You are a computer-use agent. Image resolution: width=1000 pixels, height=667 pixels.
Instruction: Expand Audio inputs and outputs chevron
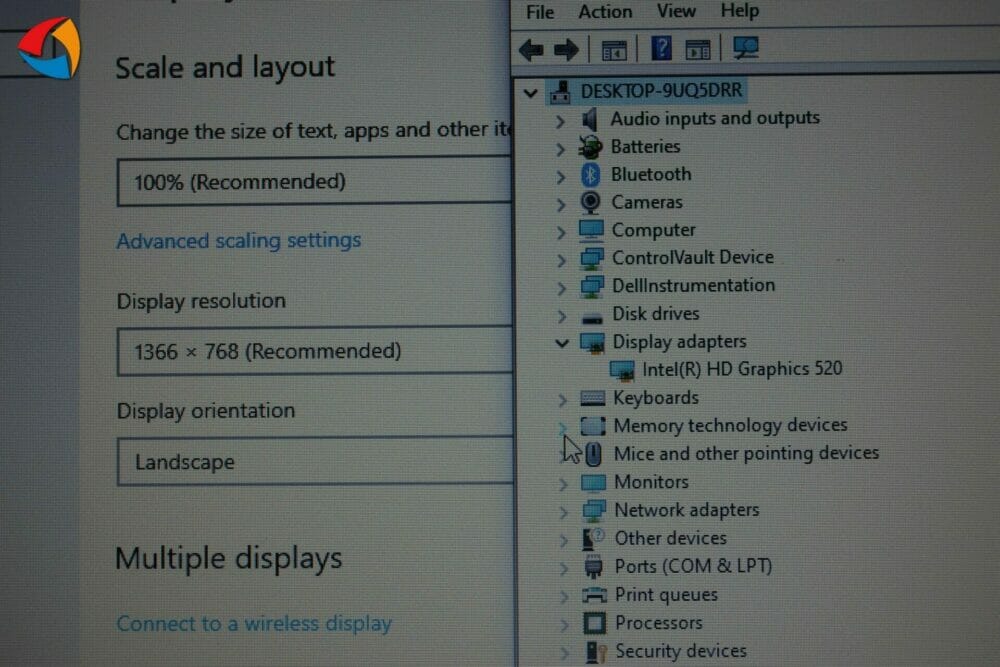560,121
